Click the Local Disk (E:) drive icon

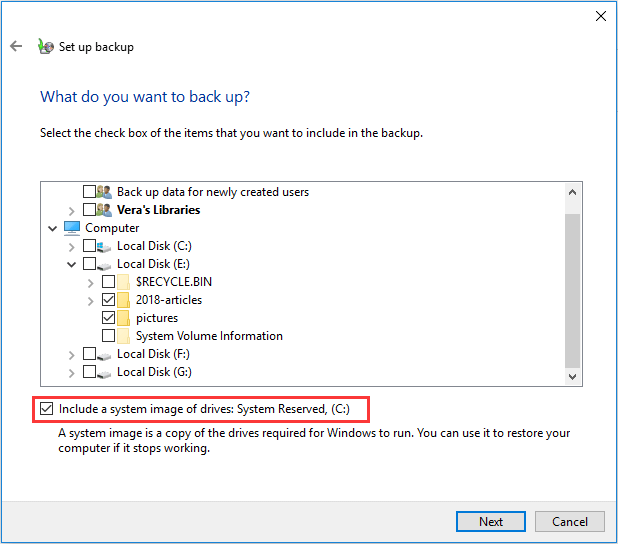coord(104,266)
